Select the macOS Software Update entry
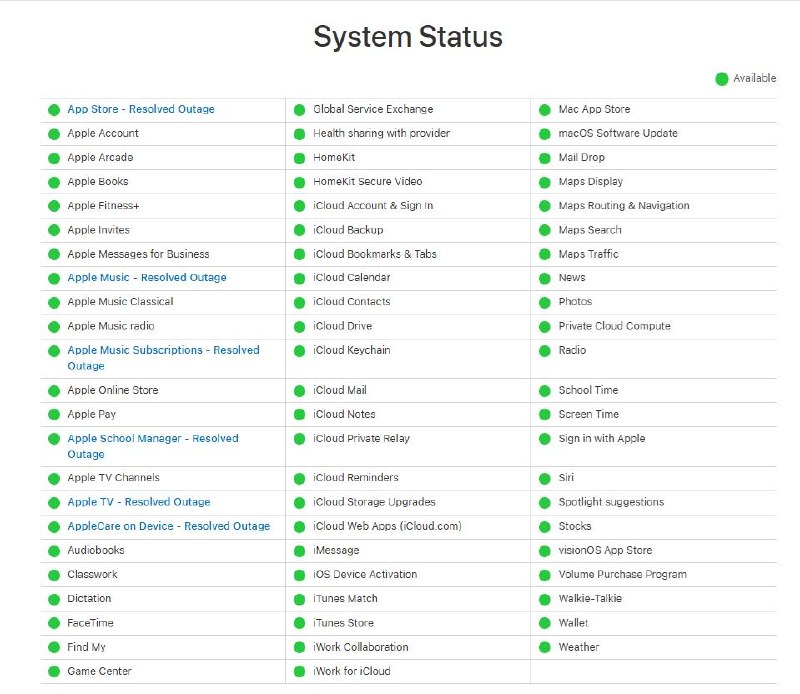Image resolution: width=800 pixels, height=694 pixels. [618, 133]
